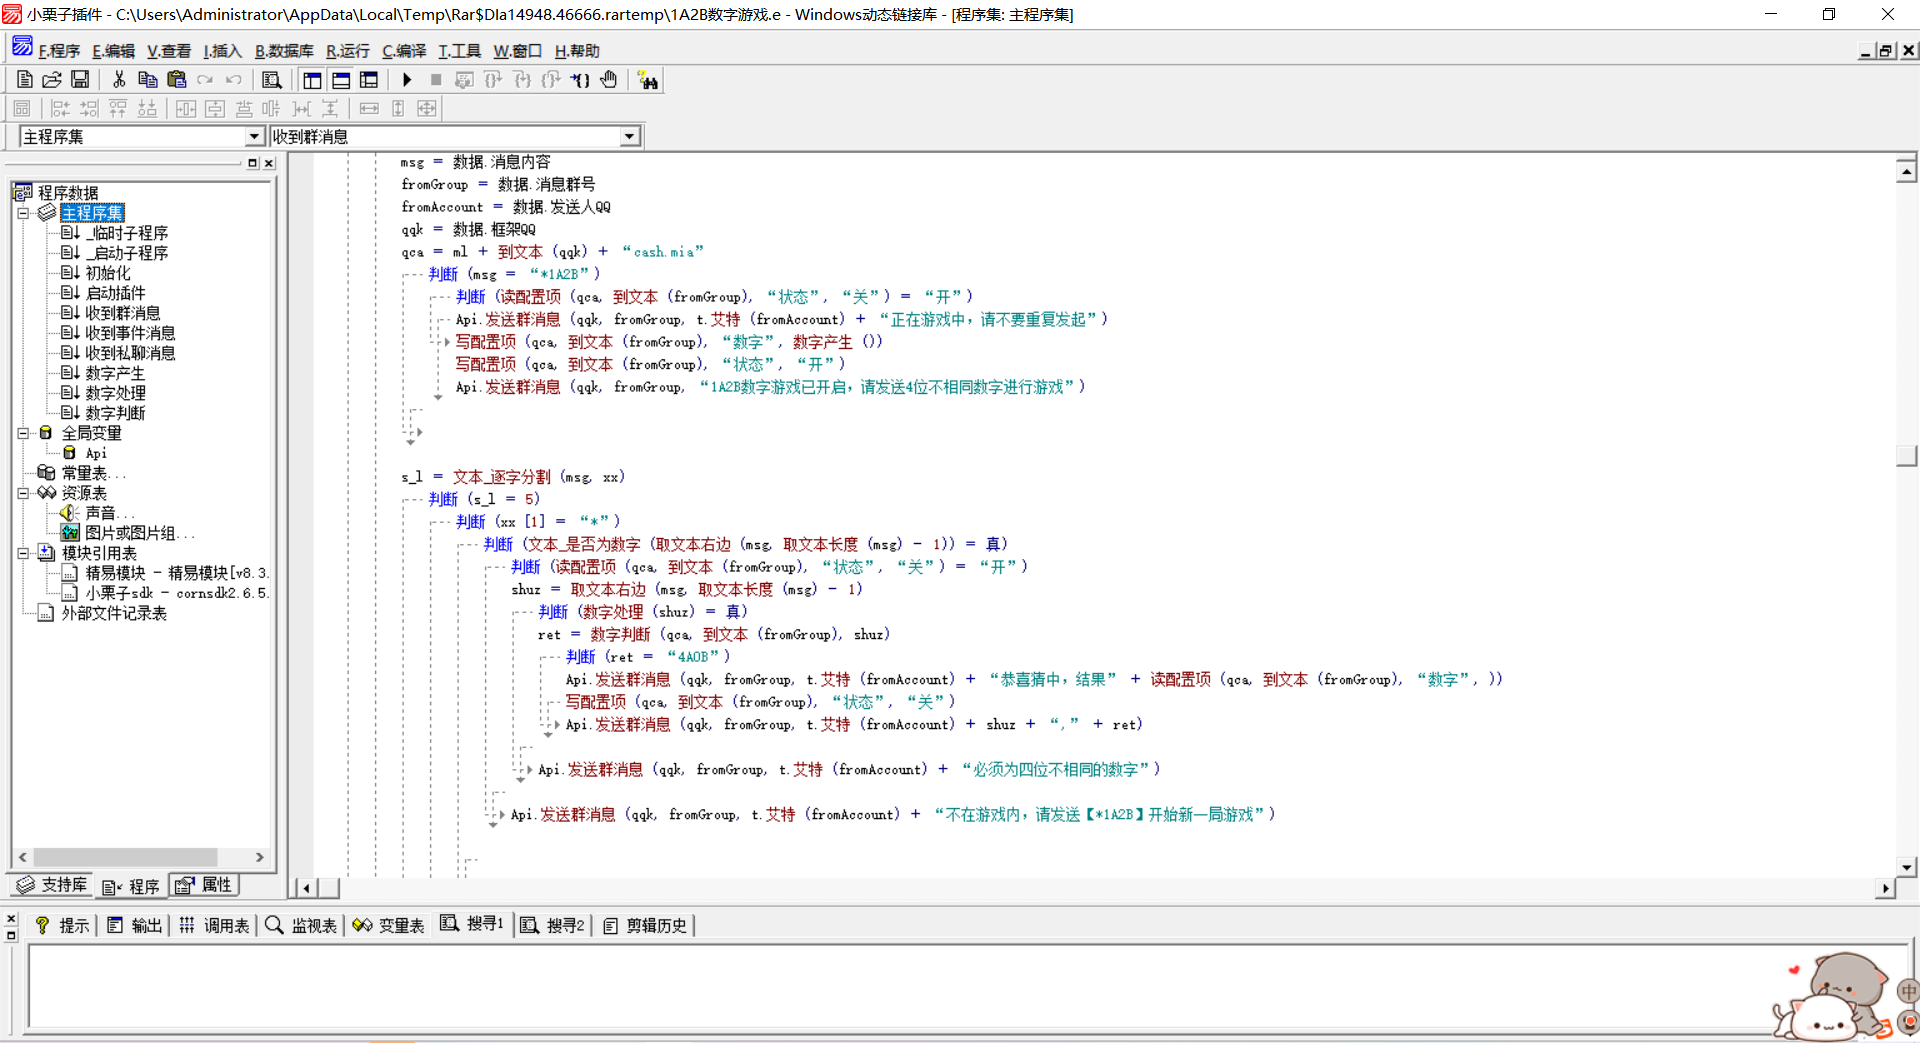Open the 主程序集 dropdown list
The width and height of the screenshot is (1920, 1043).
coord(254,137)
